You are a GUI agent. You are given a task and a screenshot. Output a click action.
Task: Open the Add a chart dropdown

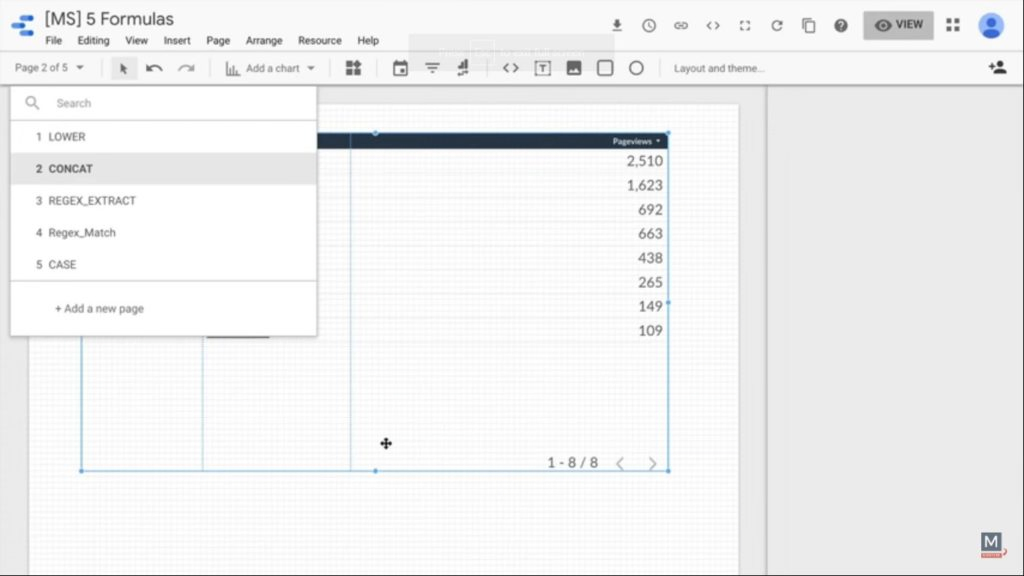click(271, 68)
